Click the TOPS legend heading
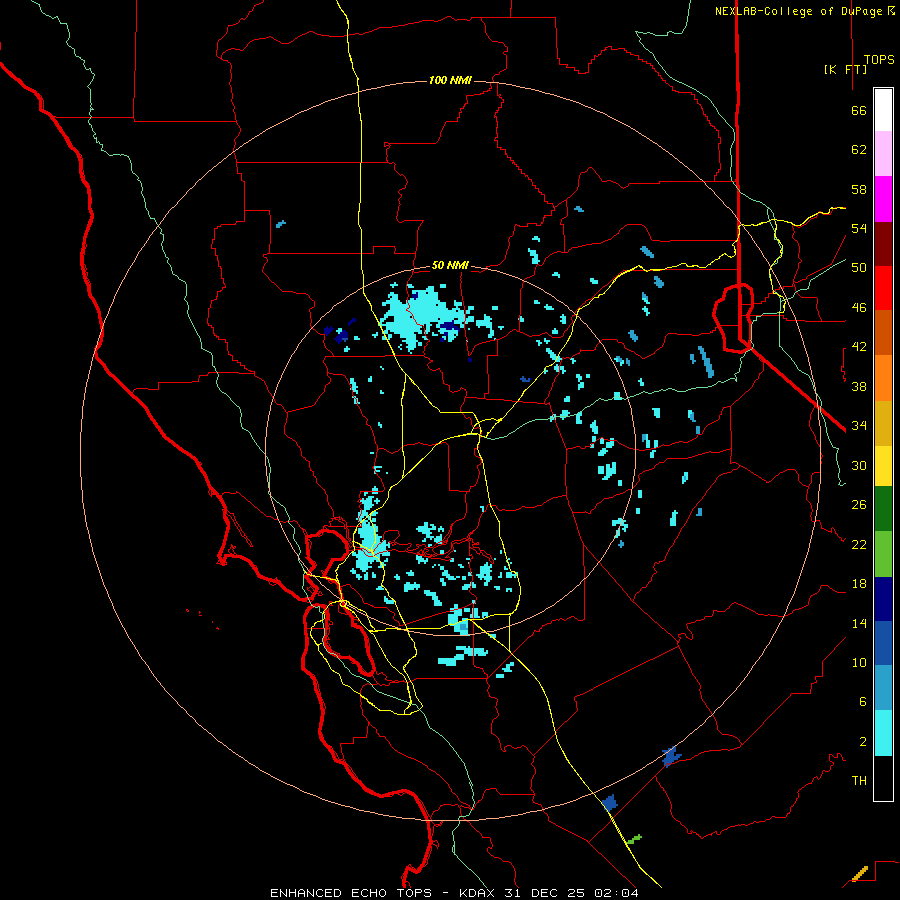The image size is (900, 900). [879, 60]
